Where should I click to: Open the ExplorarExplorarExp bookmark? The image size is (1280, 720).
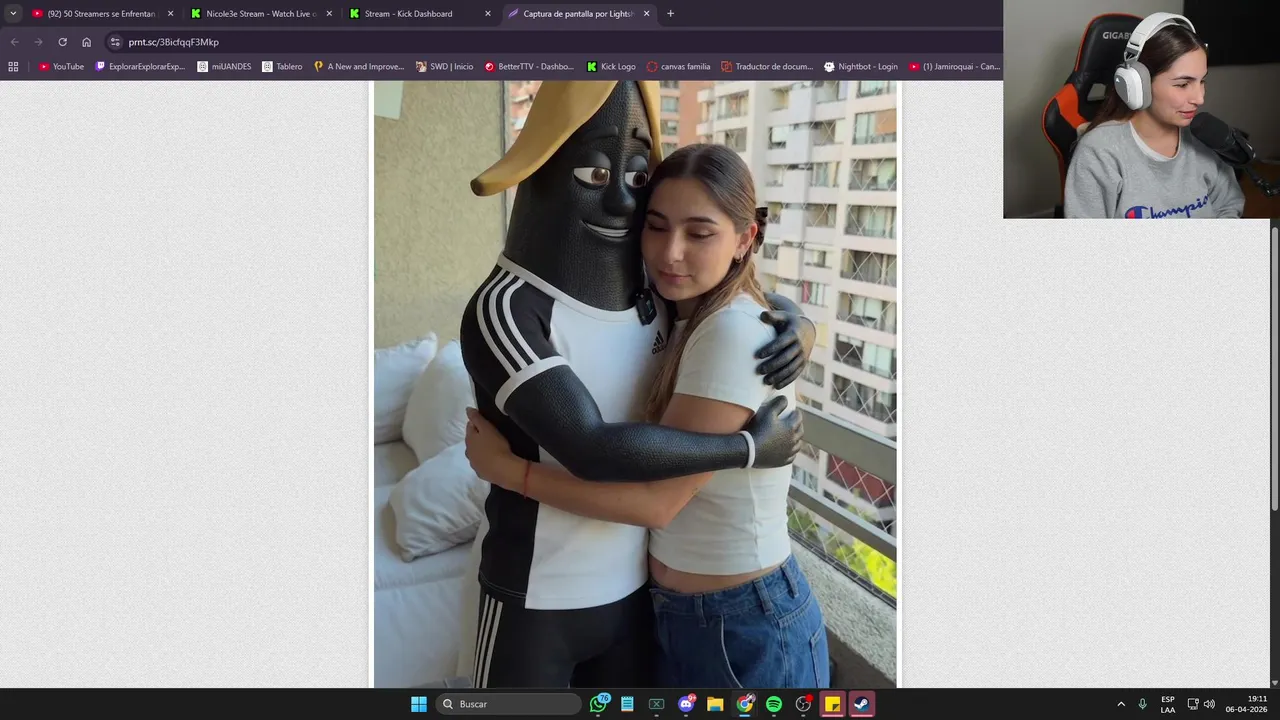(x=140, y=67)
